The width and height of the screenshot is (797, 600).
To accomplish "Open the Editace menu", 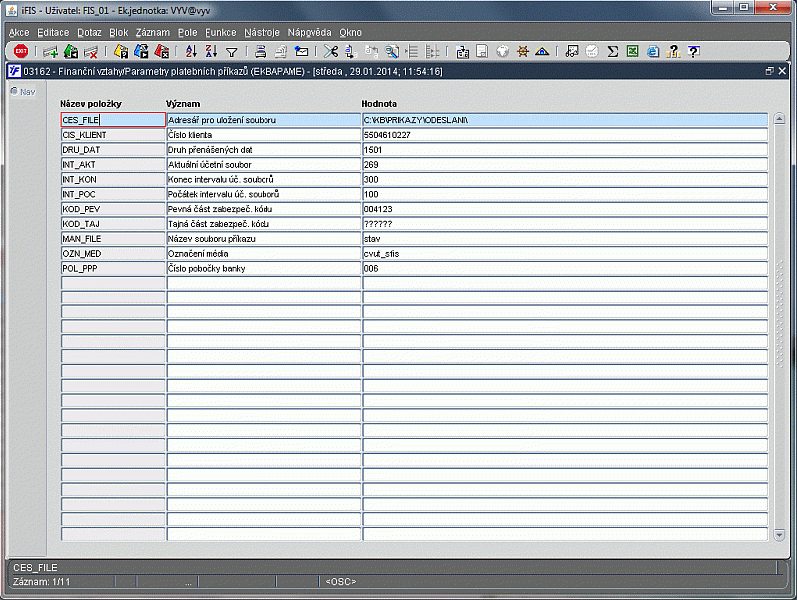I will 53,32.
